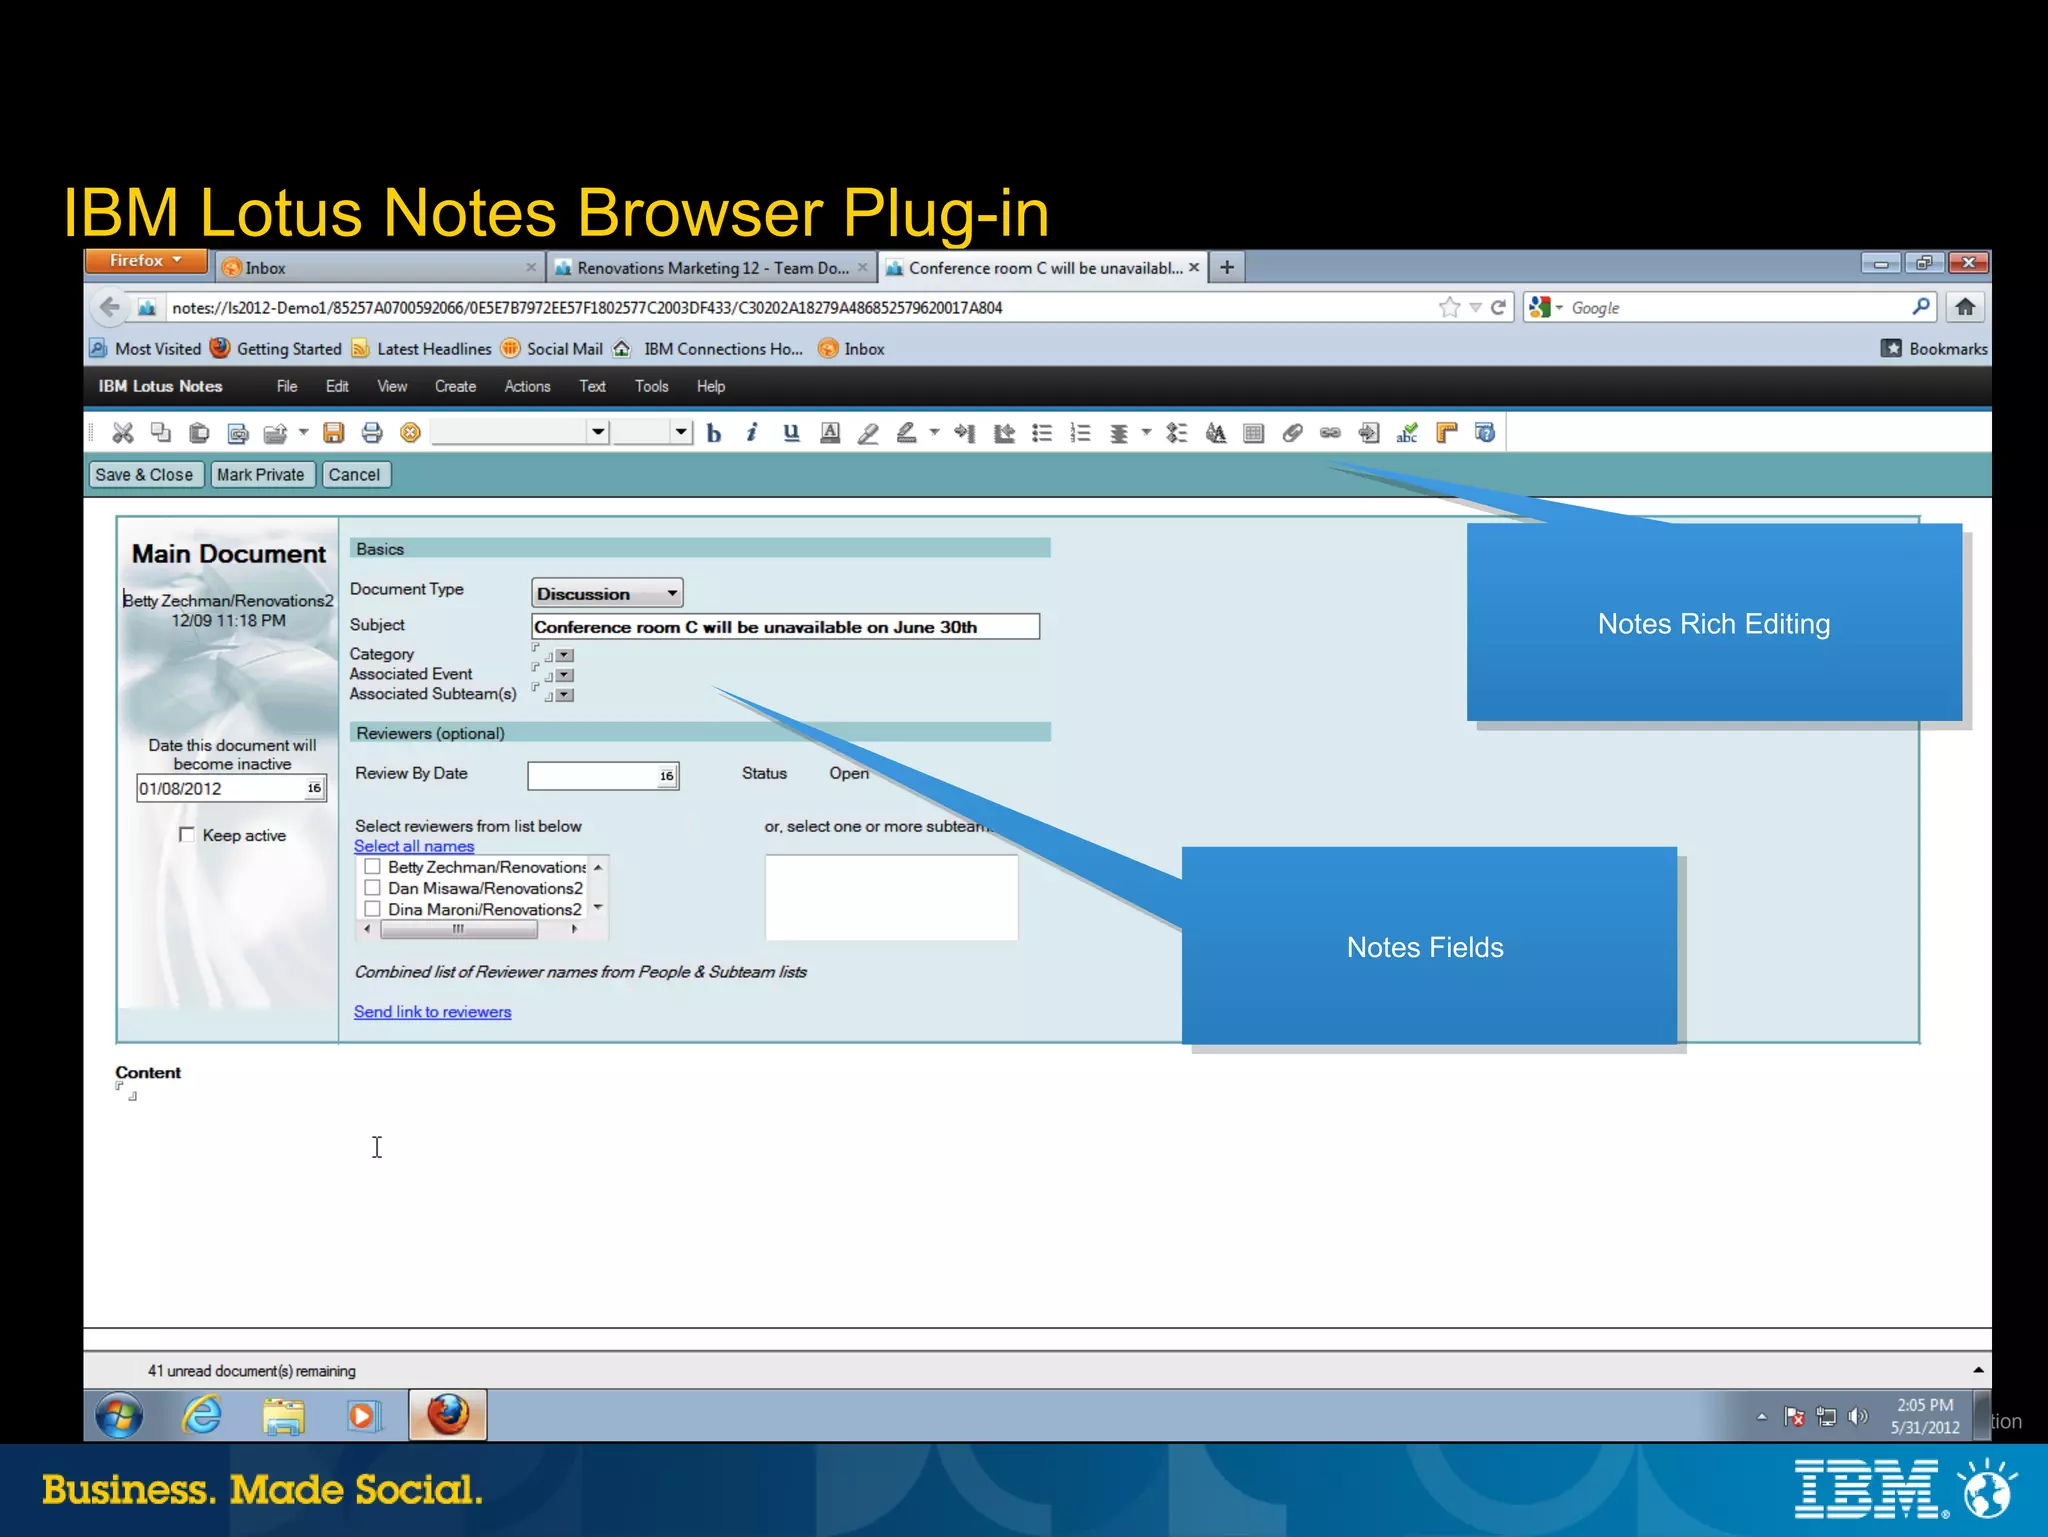Open the Tools menu
2048x1537 pixels.
651,386
